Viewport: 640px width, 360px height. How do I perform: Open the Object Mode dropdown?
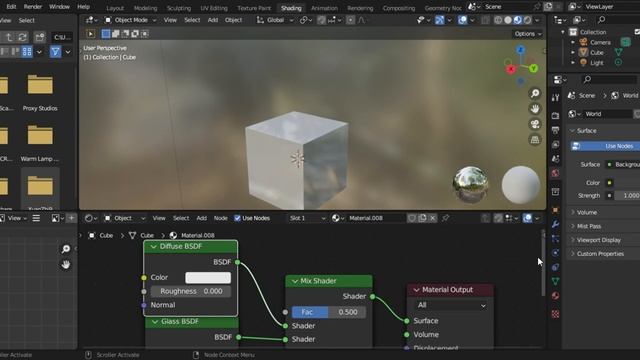pos(131,20)
